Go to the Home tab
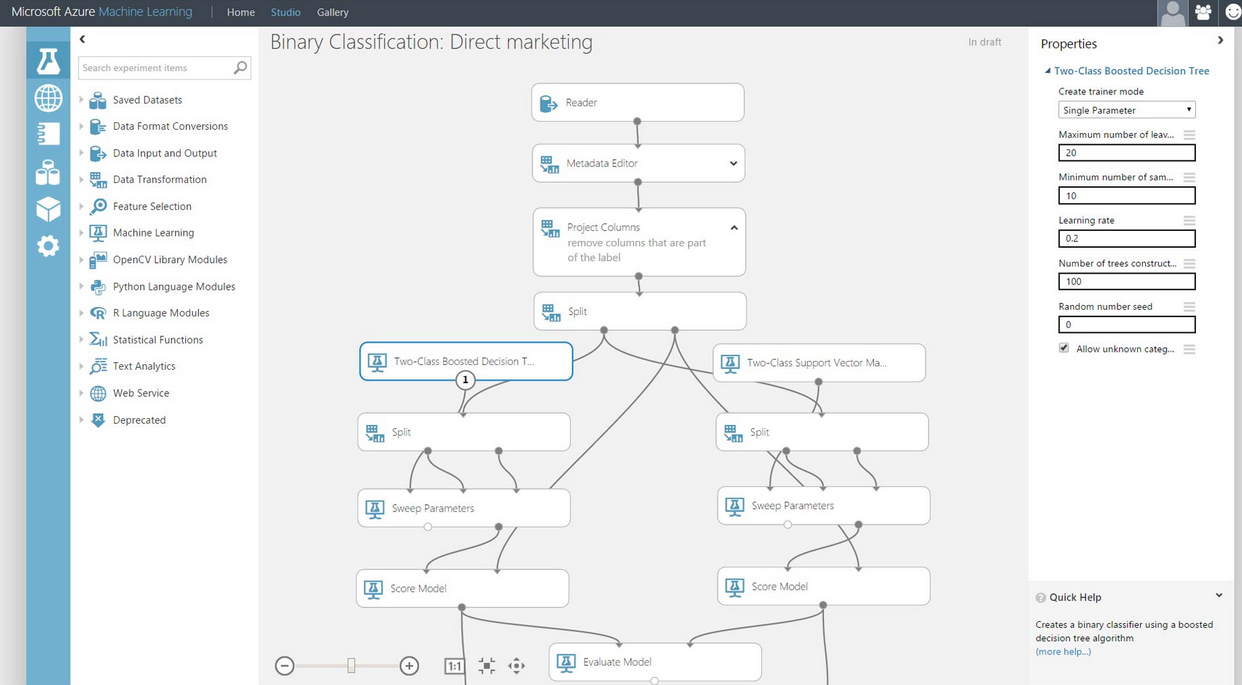1242x685 pixels. pos(240,12)
